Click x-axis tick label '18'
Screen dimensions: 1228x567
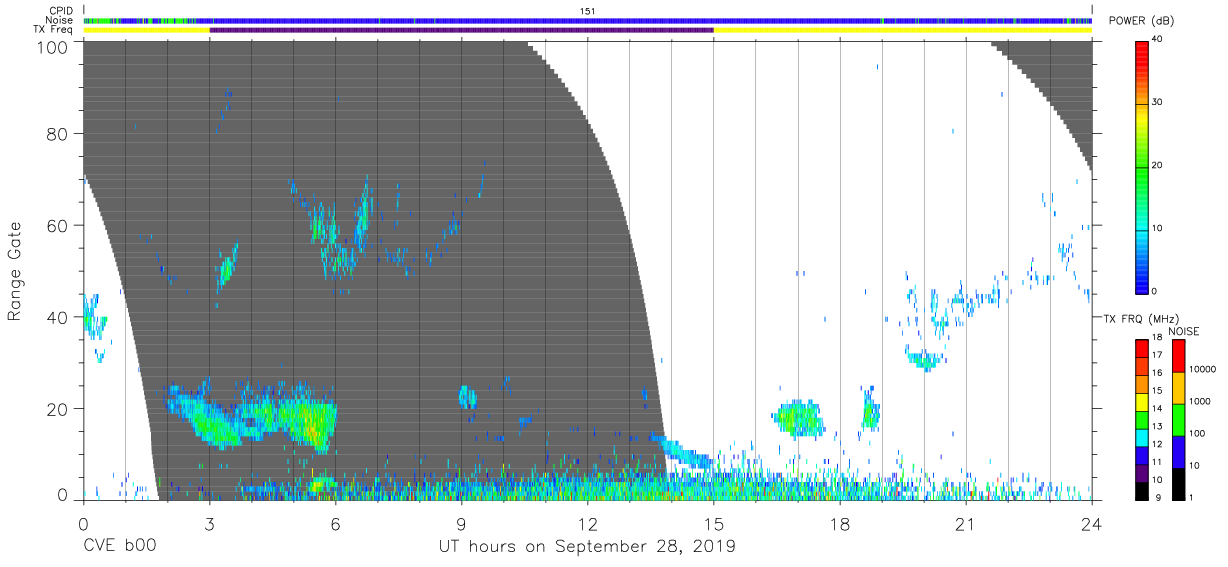[839, 523]
